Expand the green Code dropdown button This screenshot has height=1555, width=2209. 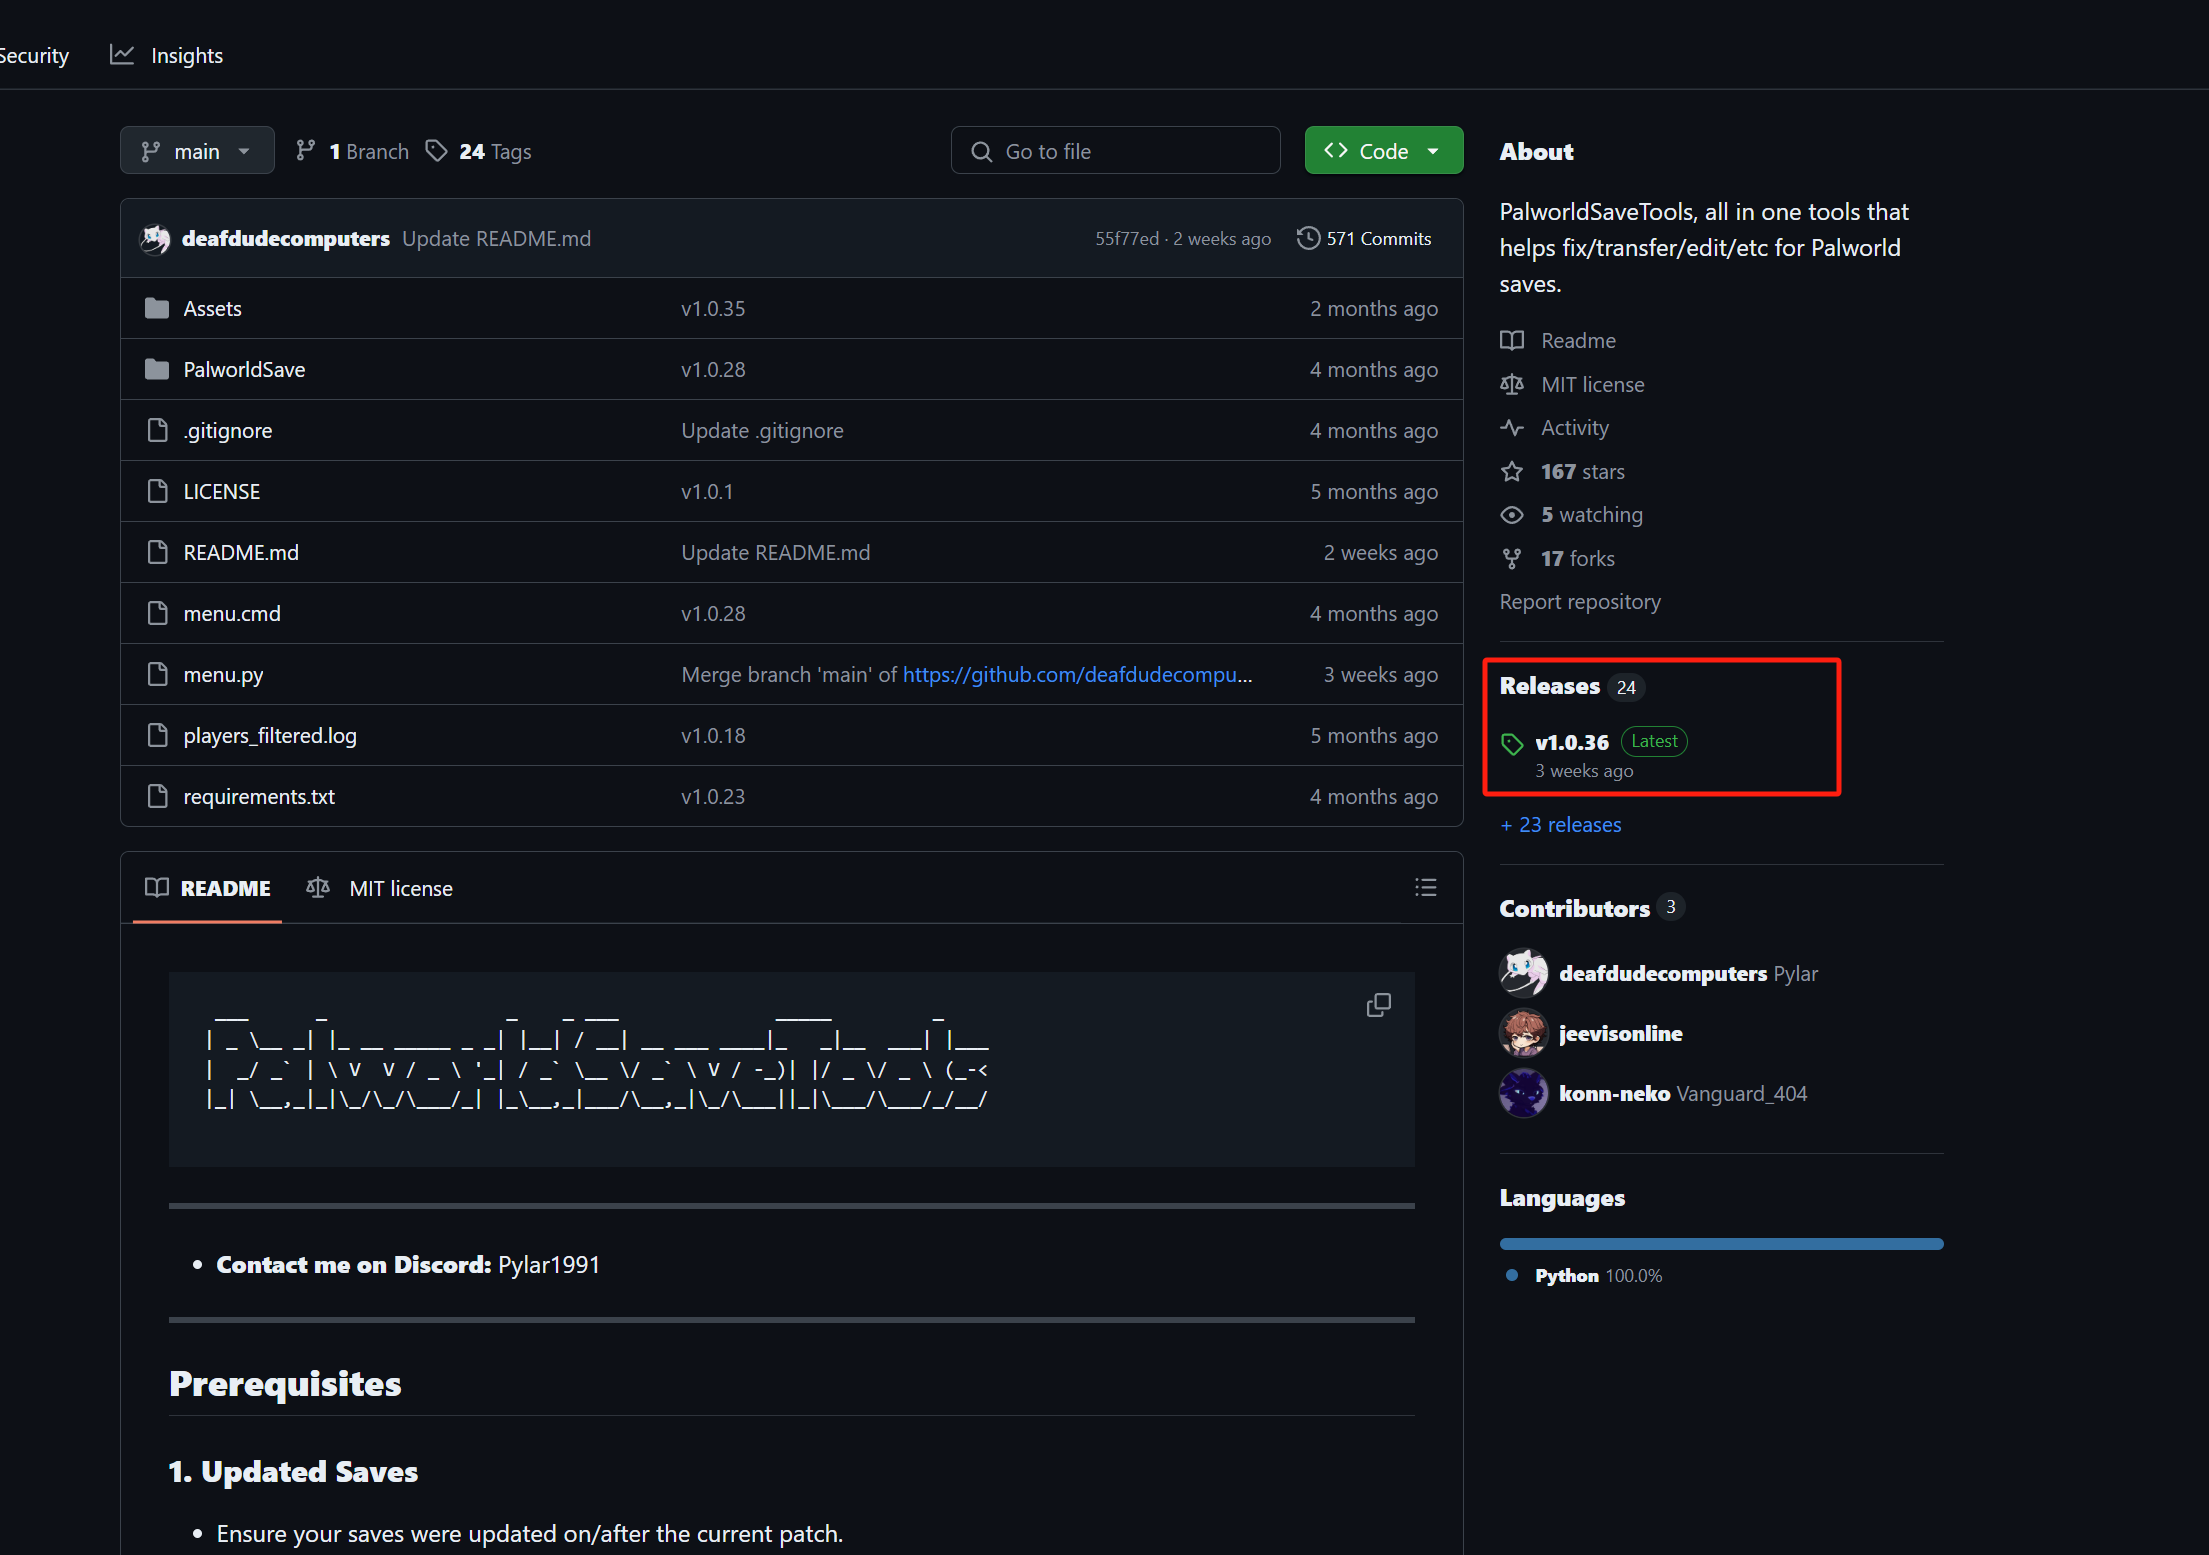coord(1383,151)
